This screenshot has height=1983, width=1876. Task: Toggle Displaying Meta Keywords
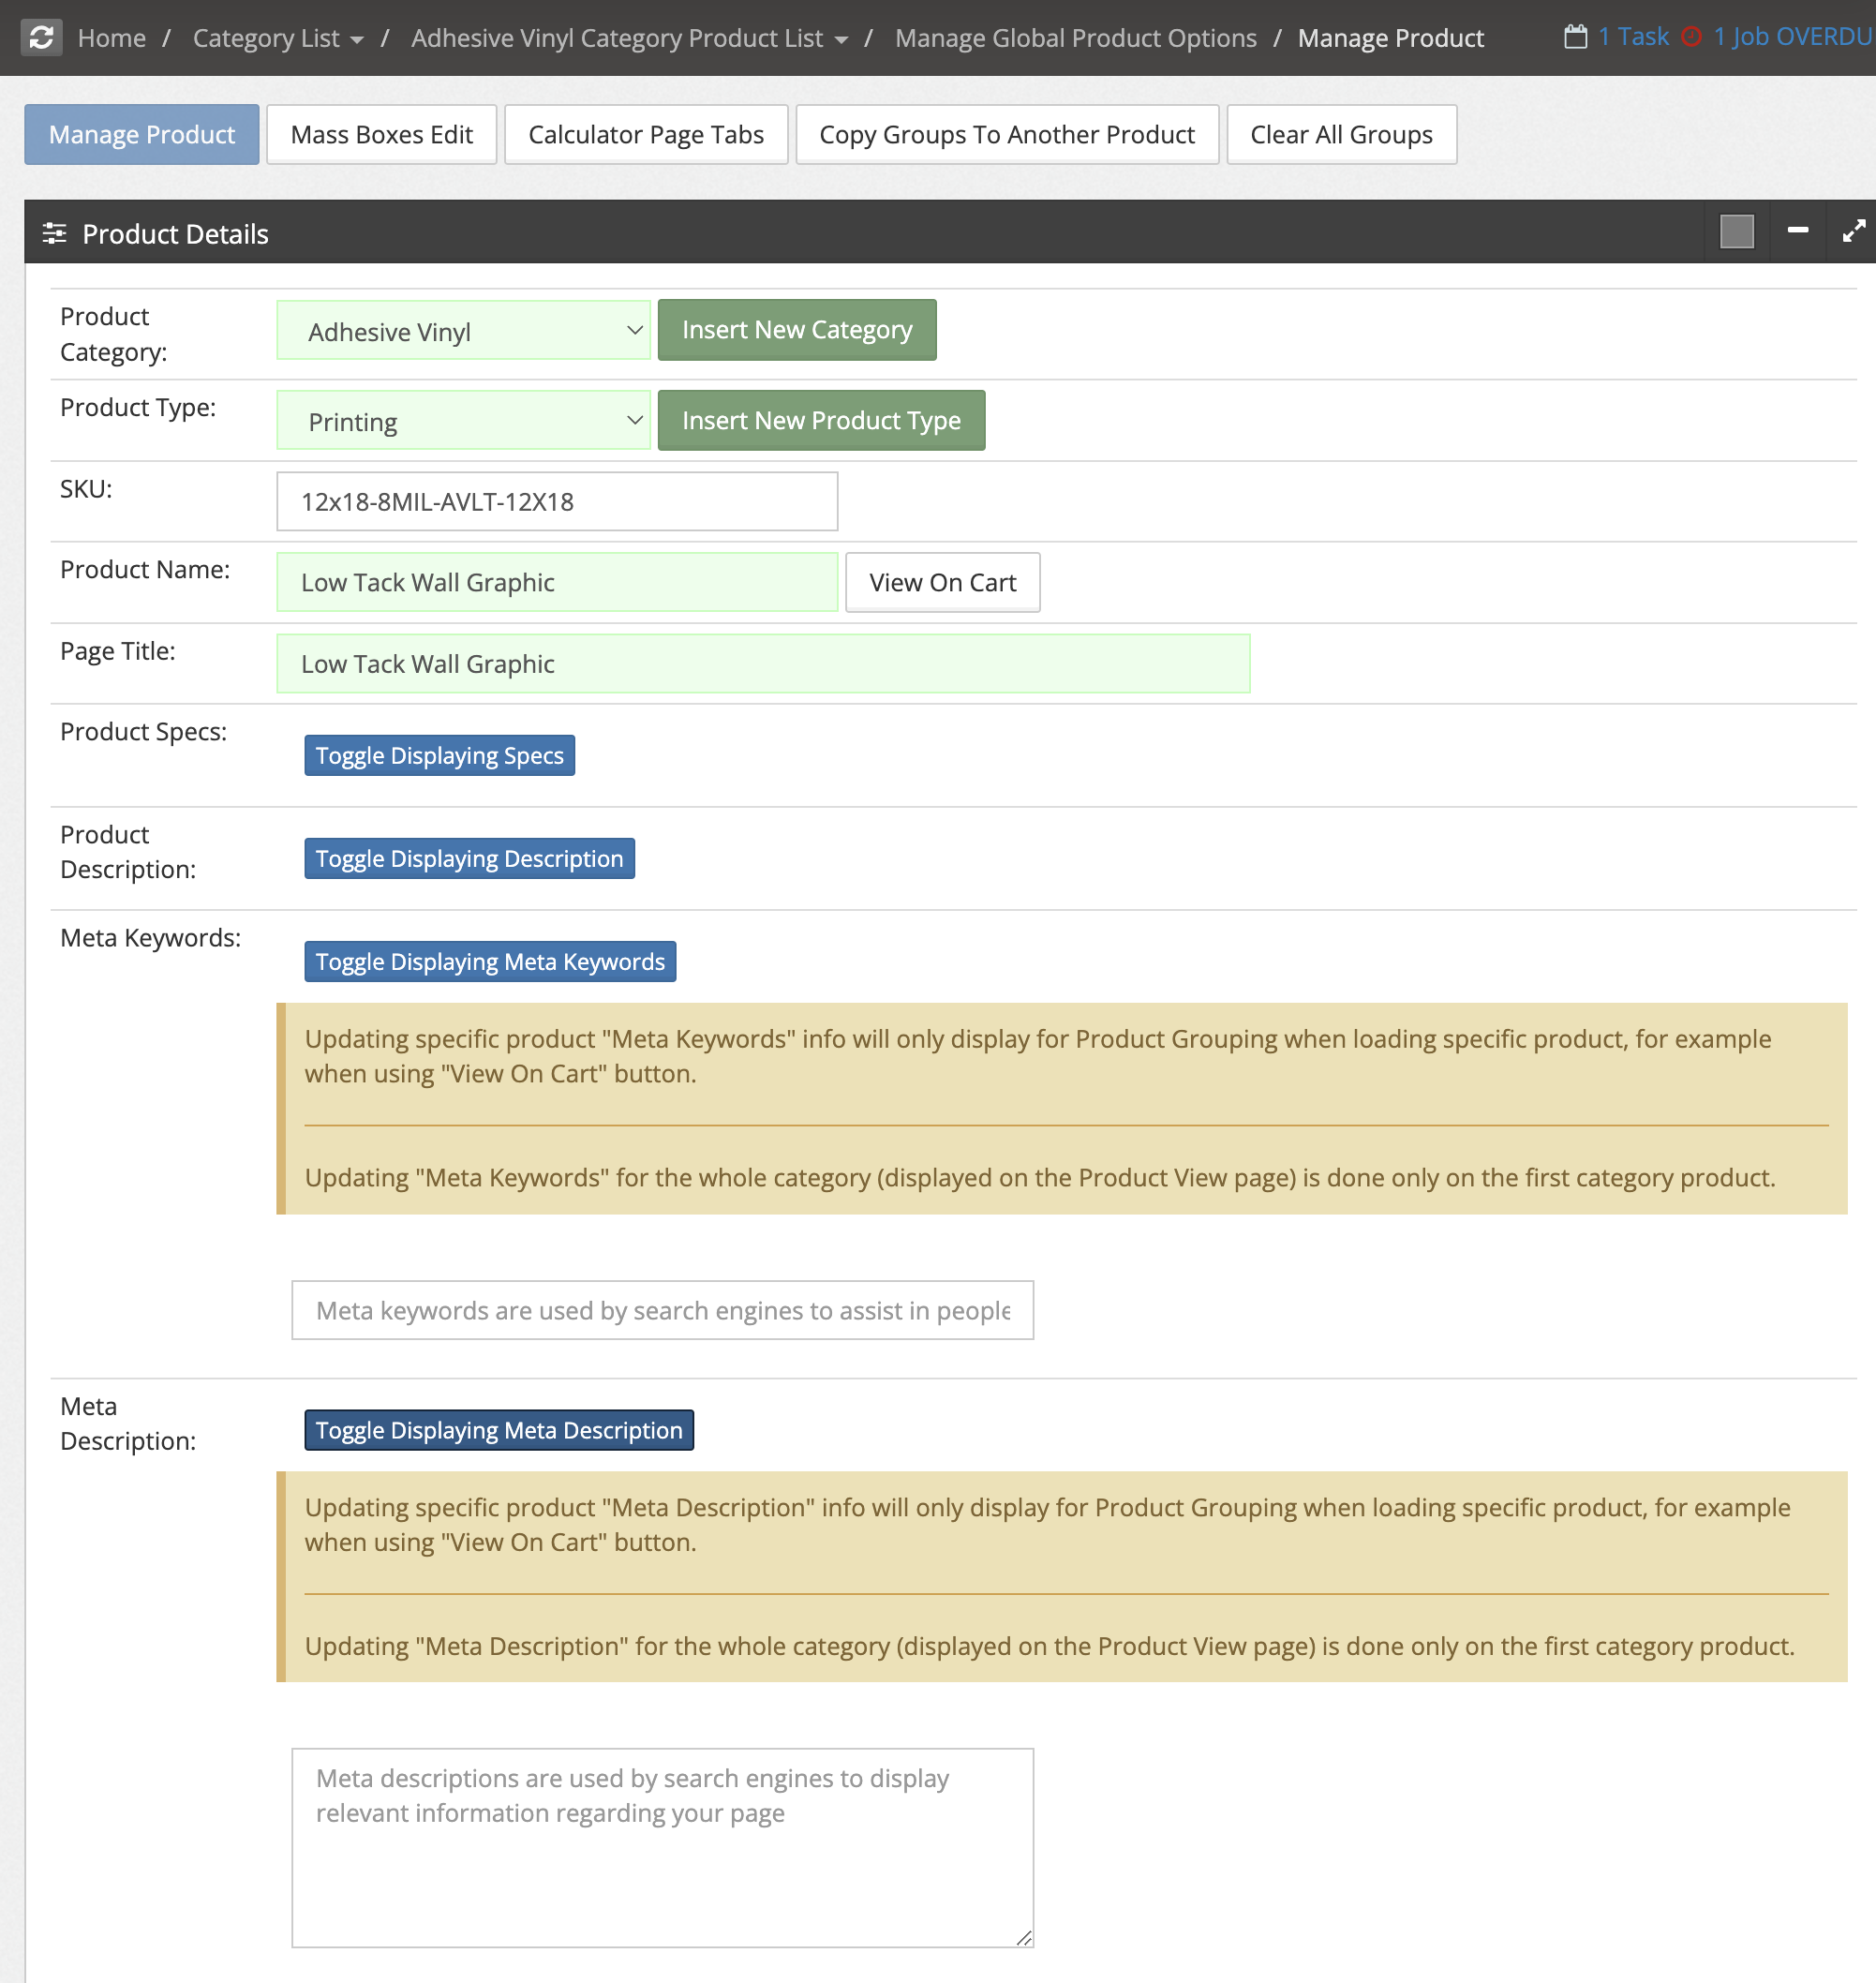490,961
